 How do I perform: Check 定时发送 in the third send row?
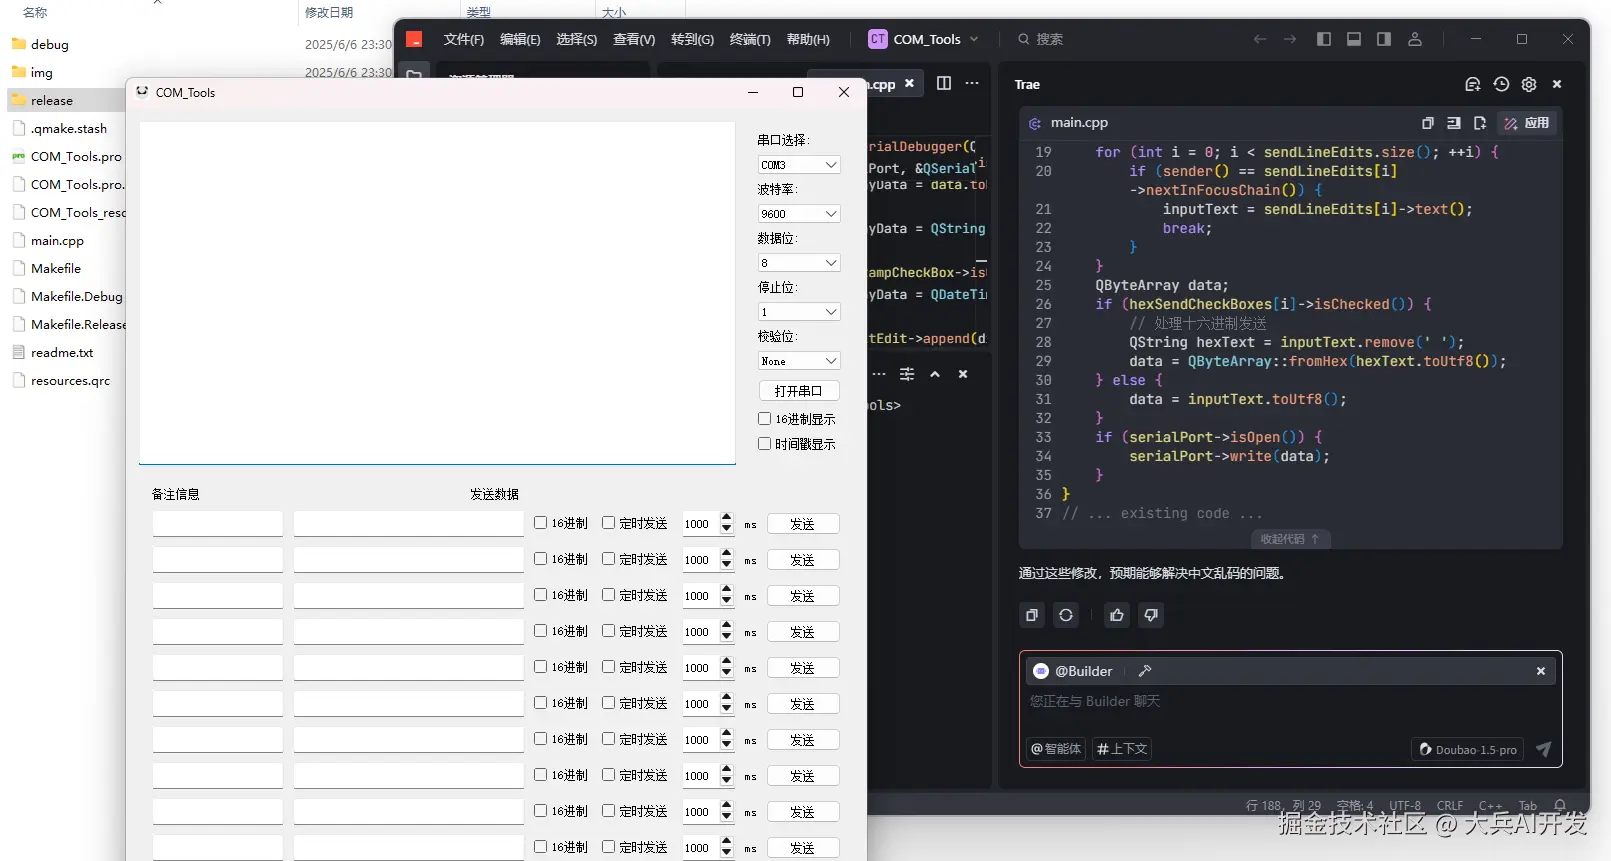[608, 595]
